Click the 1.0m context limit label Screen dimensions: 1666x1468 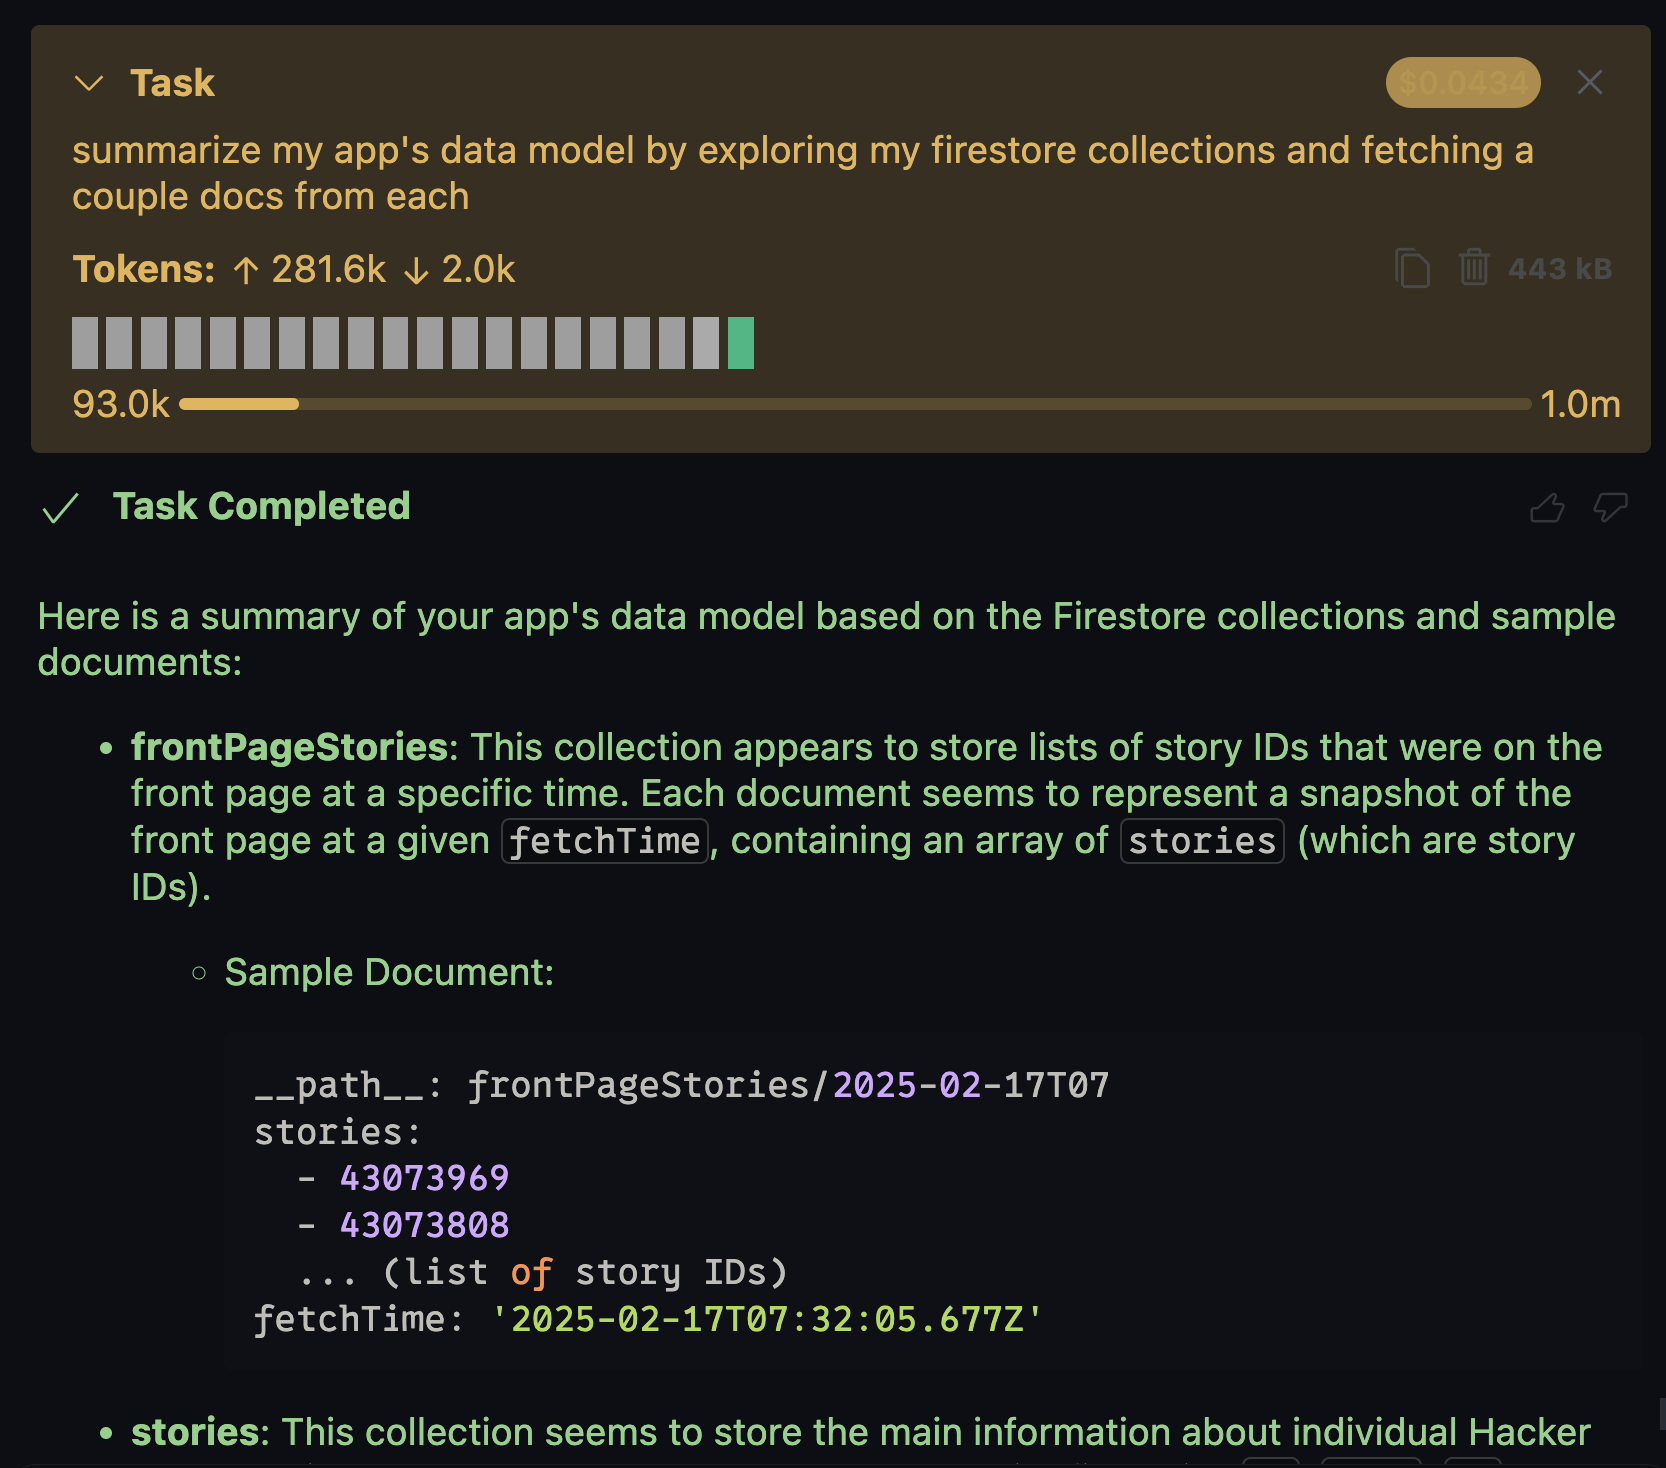tap(1579, 404)
